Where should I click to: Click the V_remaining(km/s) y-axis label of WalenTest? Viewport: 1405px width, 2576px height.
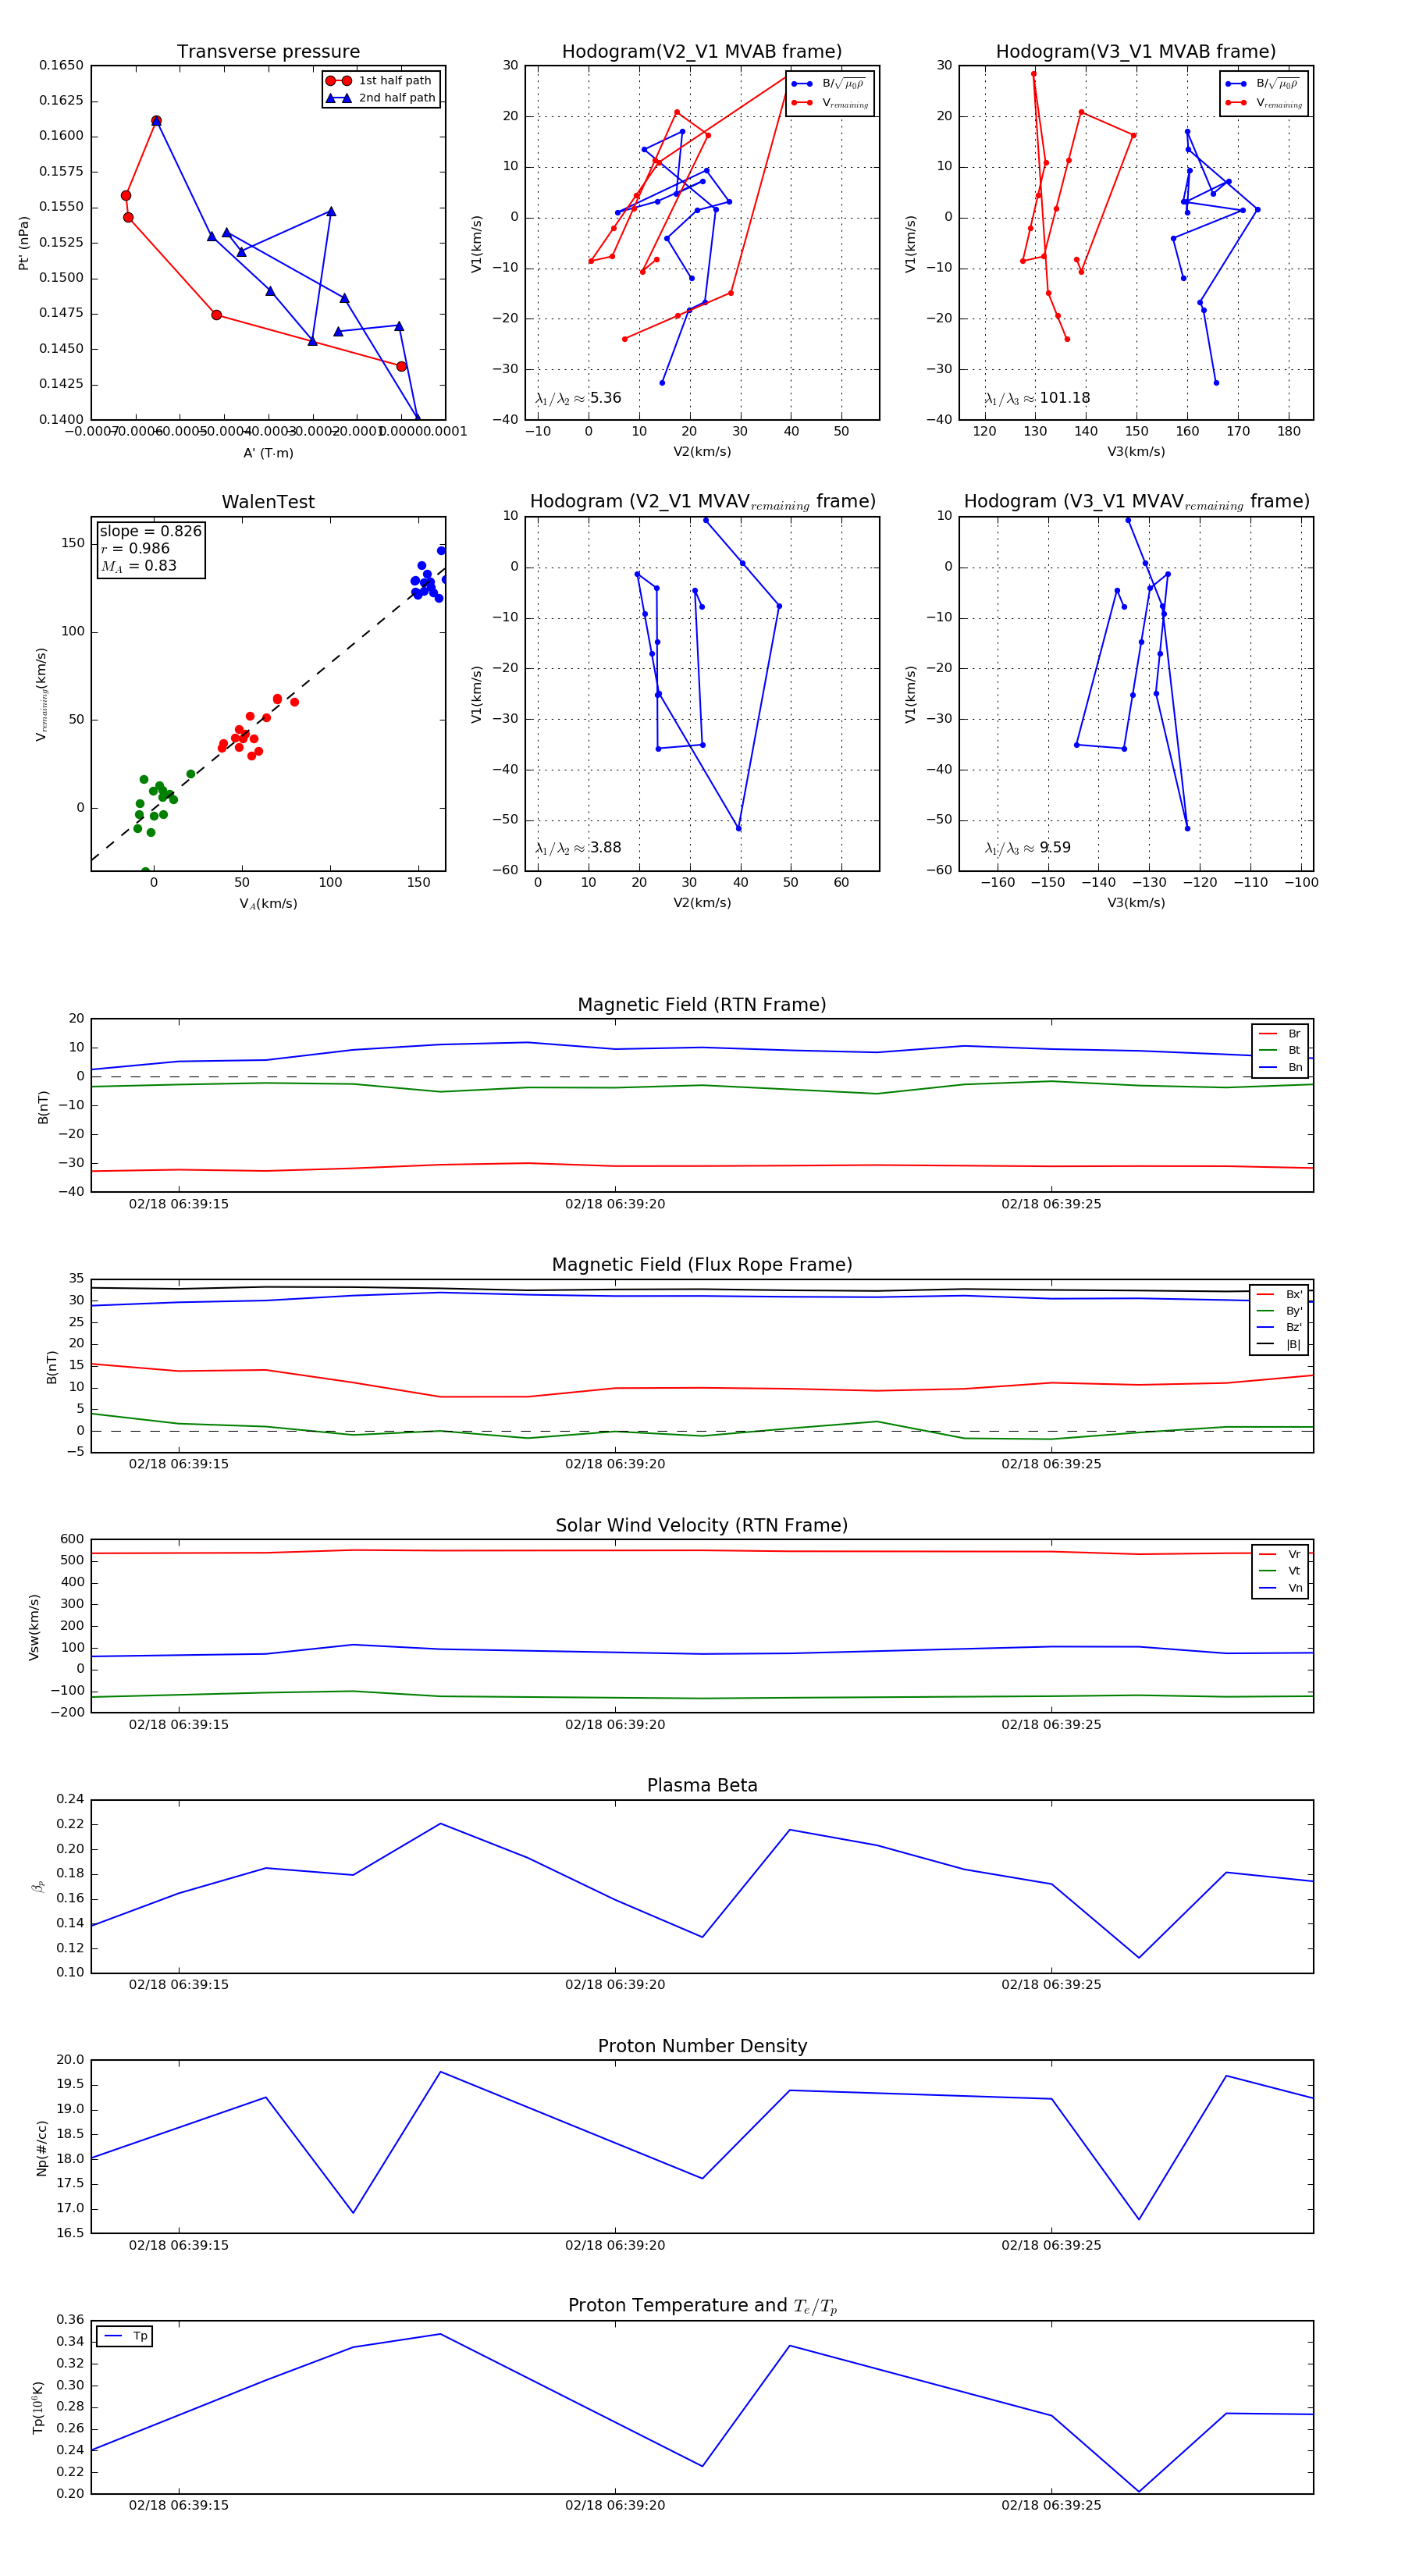41,694
